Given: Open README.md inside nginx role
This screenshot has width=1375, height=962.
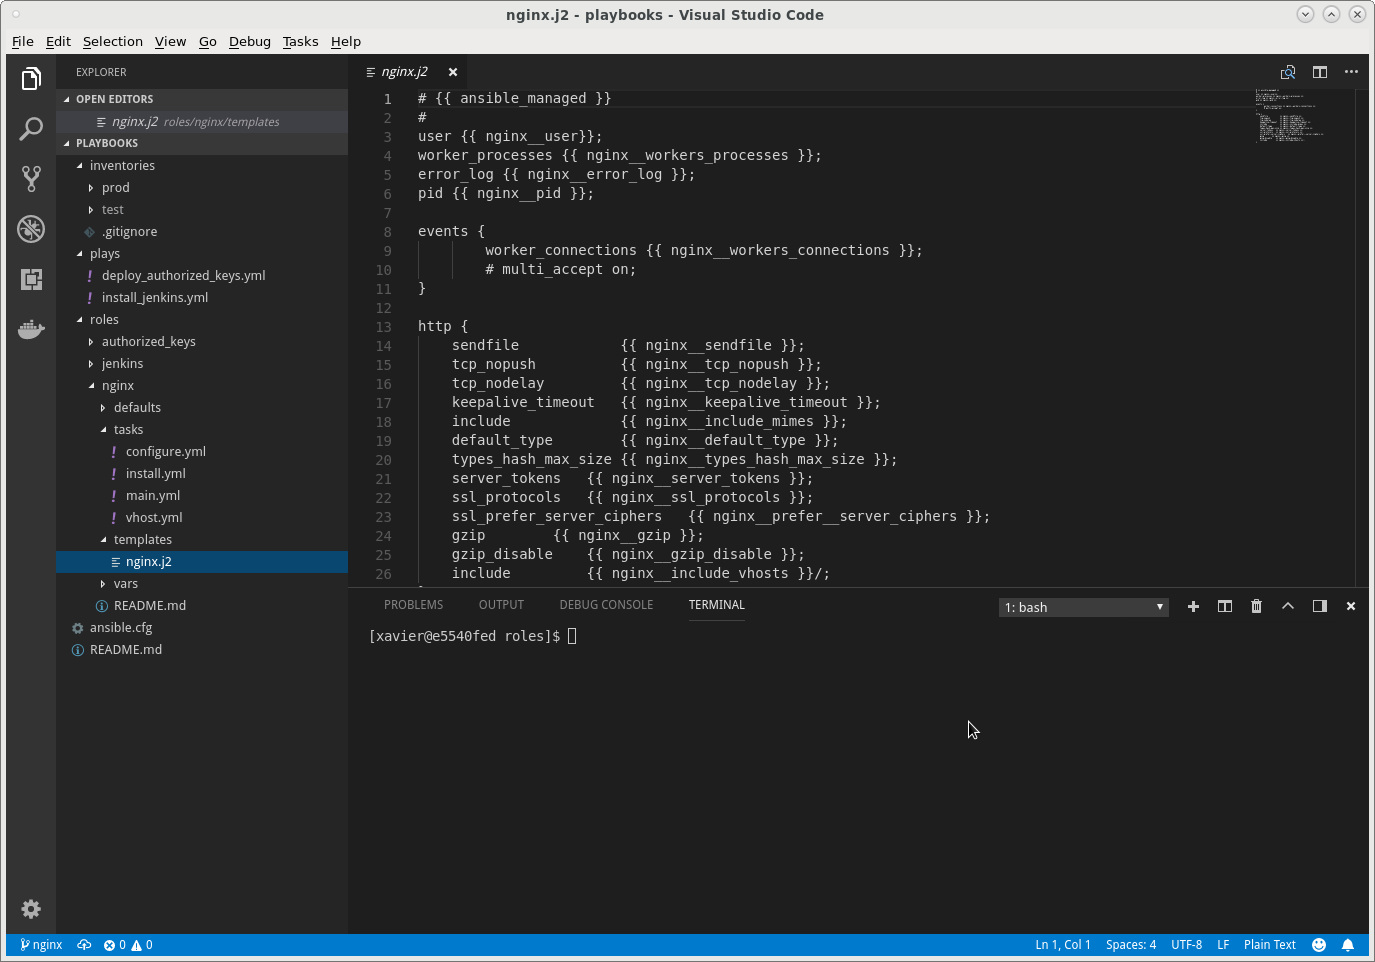Looking at the screenshot, I should (202, 606).
